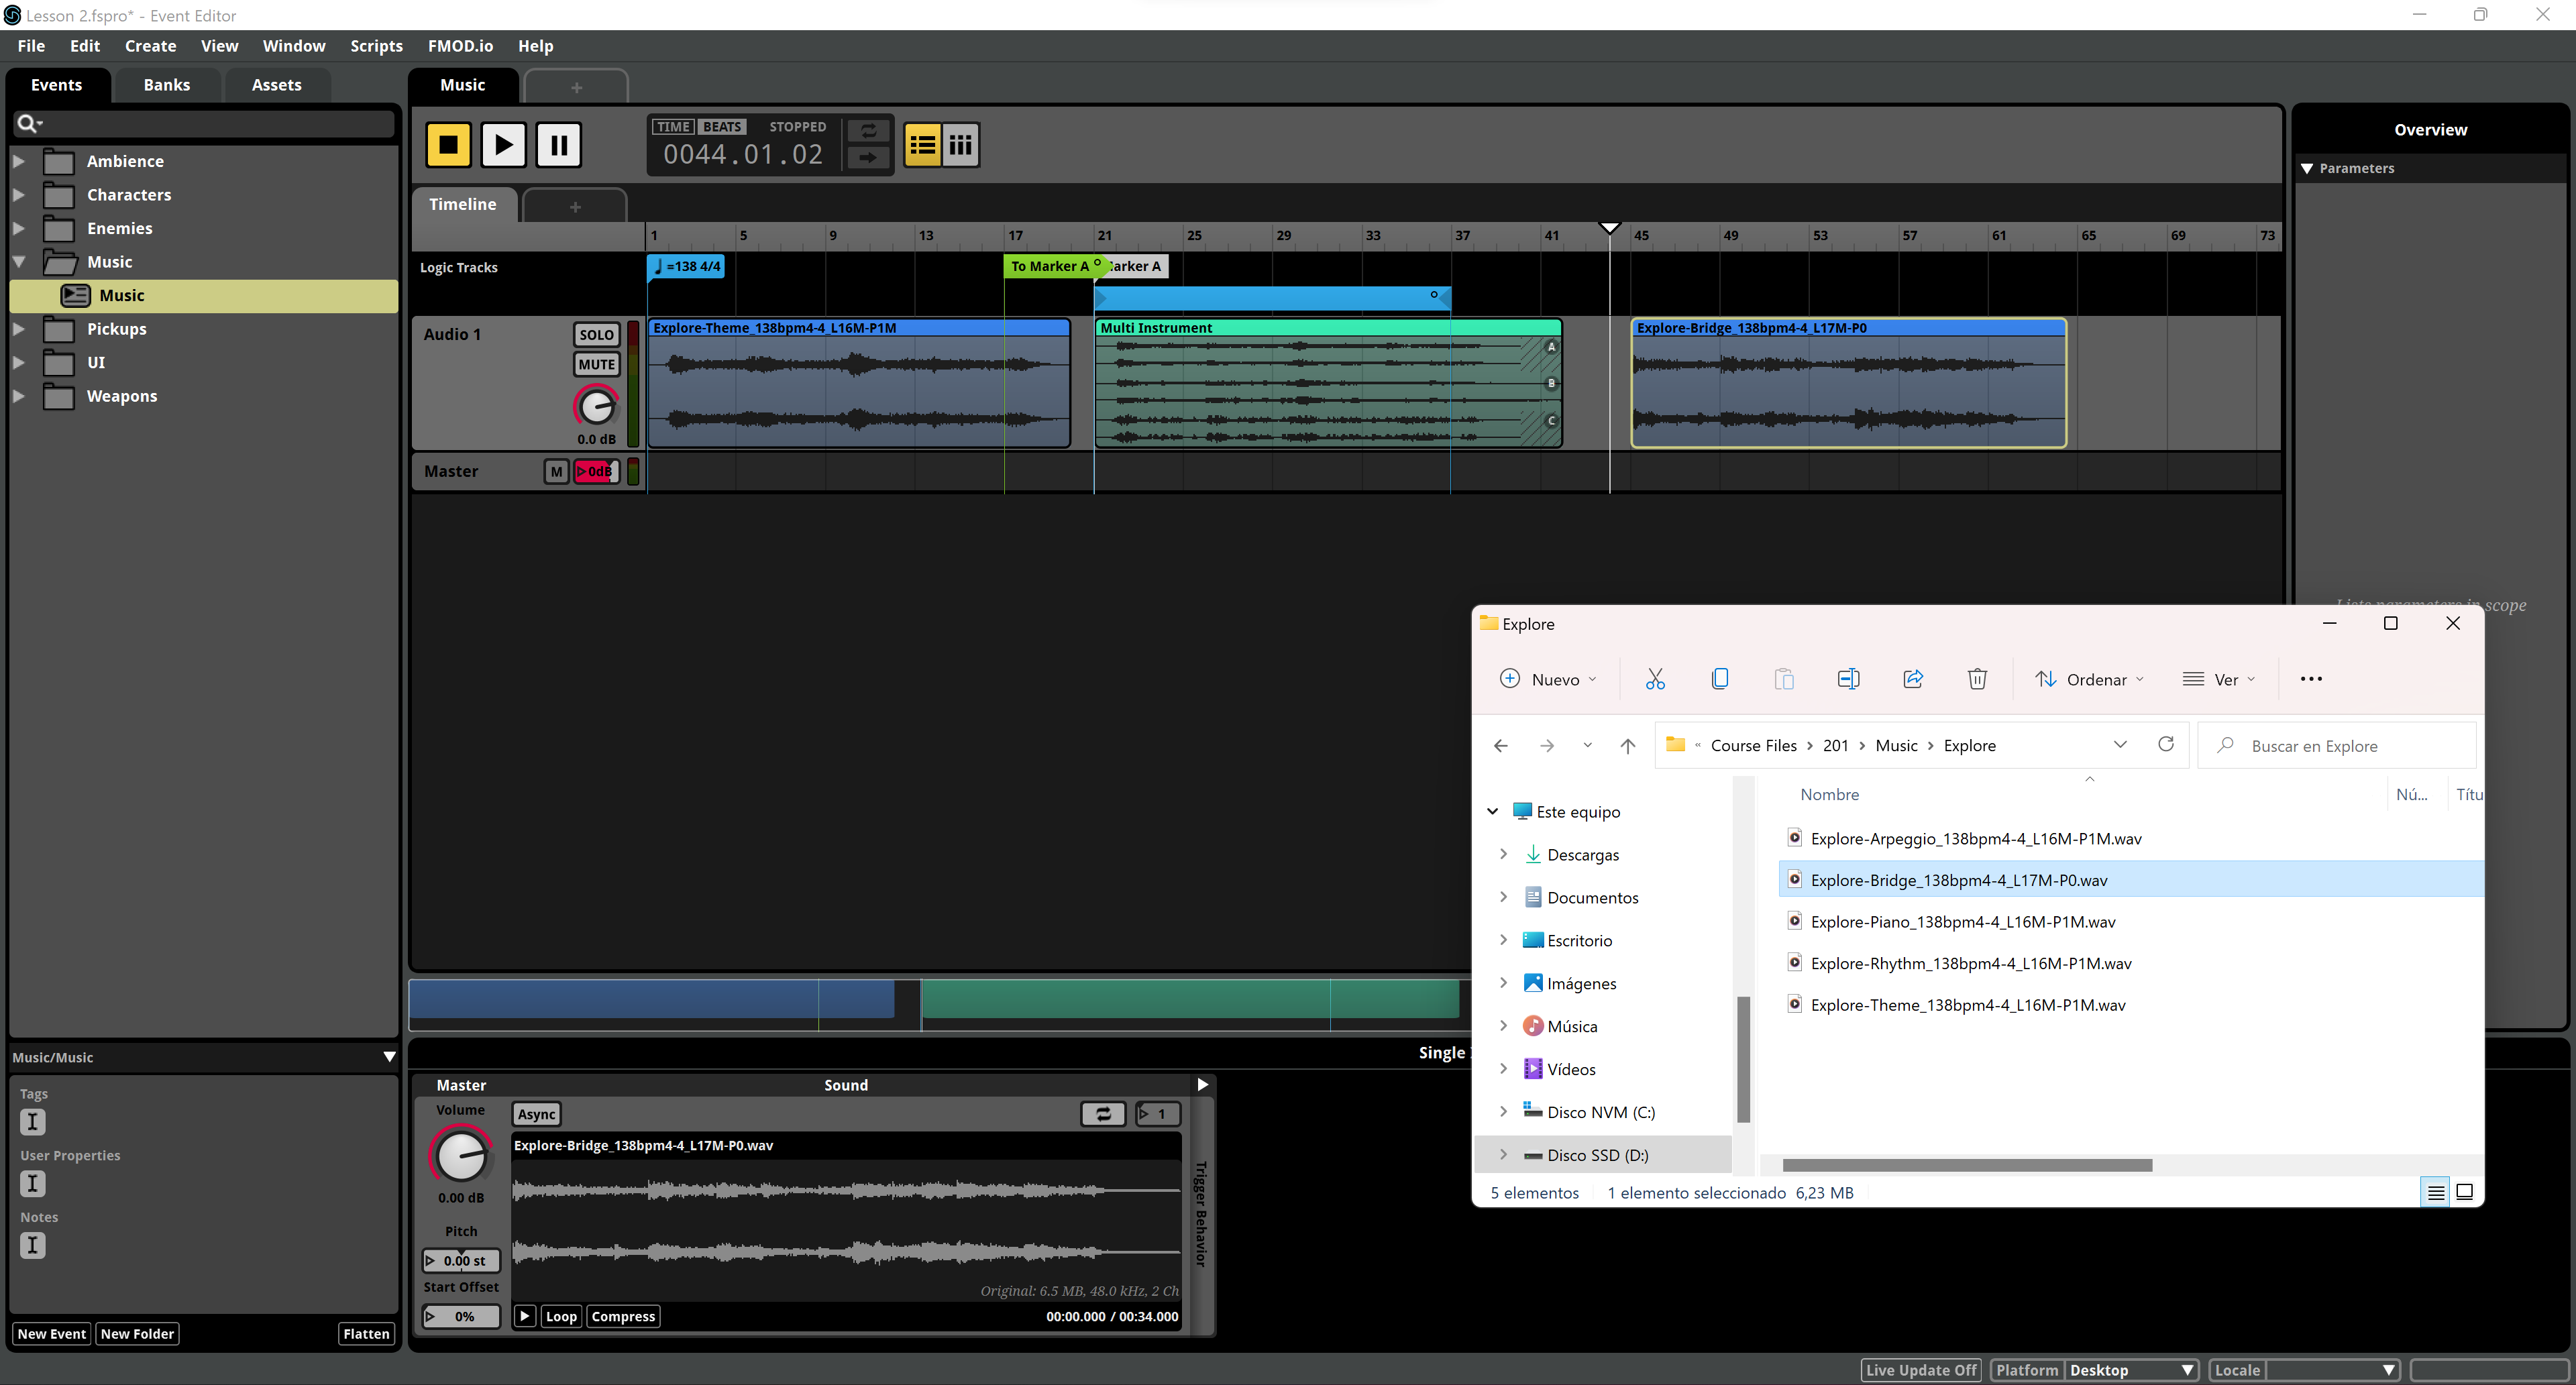Open the Platform Desktop dropdown
The height and width of the screenshot is (1385, 2576).
[2131, 1370]
